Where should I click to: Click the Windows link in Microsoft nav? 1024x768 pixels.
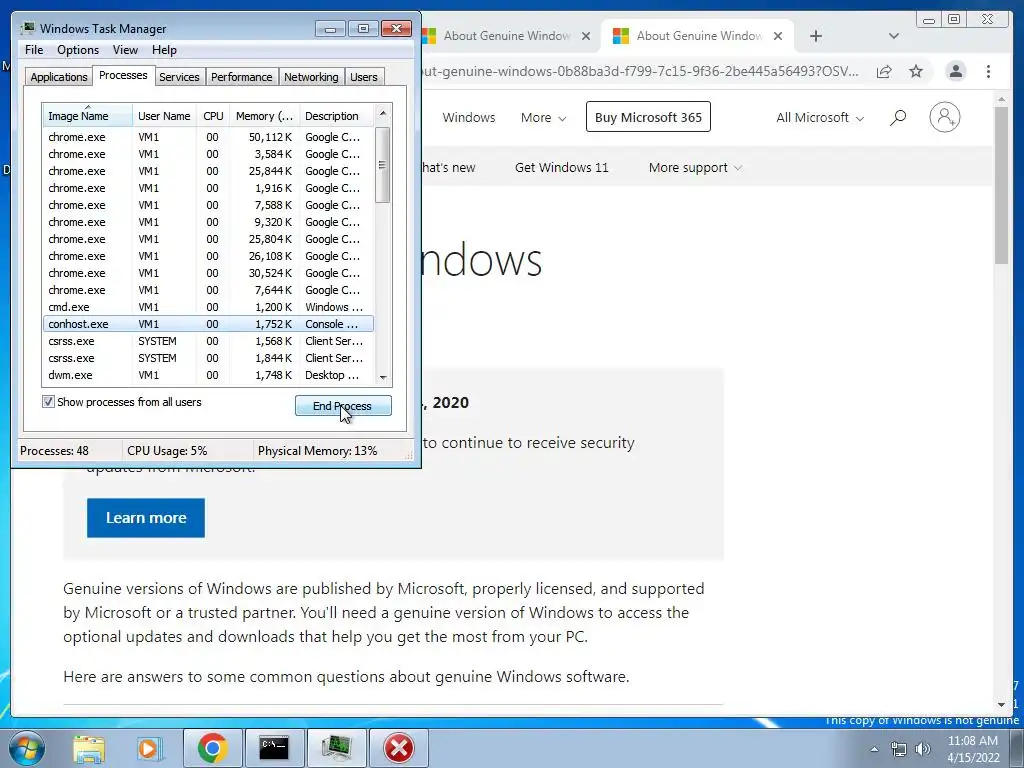(468, 118)
